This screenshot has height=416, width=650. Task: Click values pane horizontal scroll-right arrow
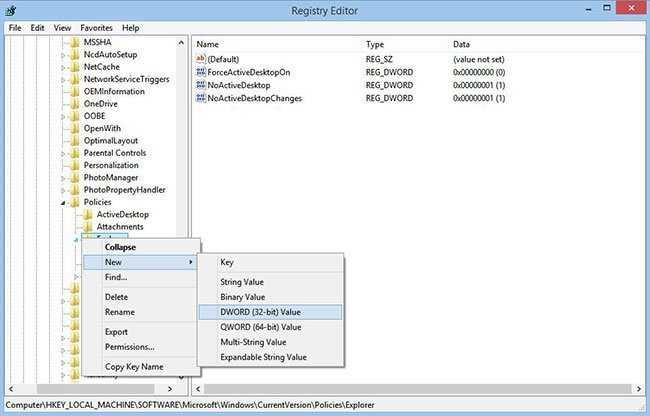pos(639,389)
